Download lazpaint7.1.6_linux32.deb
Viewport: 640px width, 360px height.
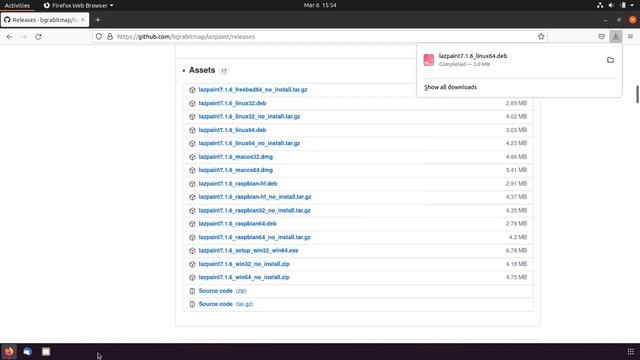[x=232, y=103]
